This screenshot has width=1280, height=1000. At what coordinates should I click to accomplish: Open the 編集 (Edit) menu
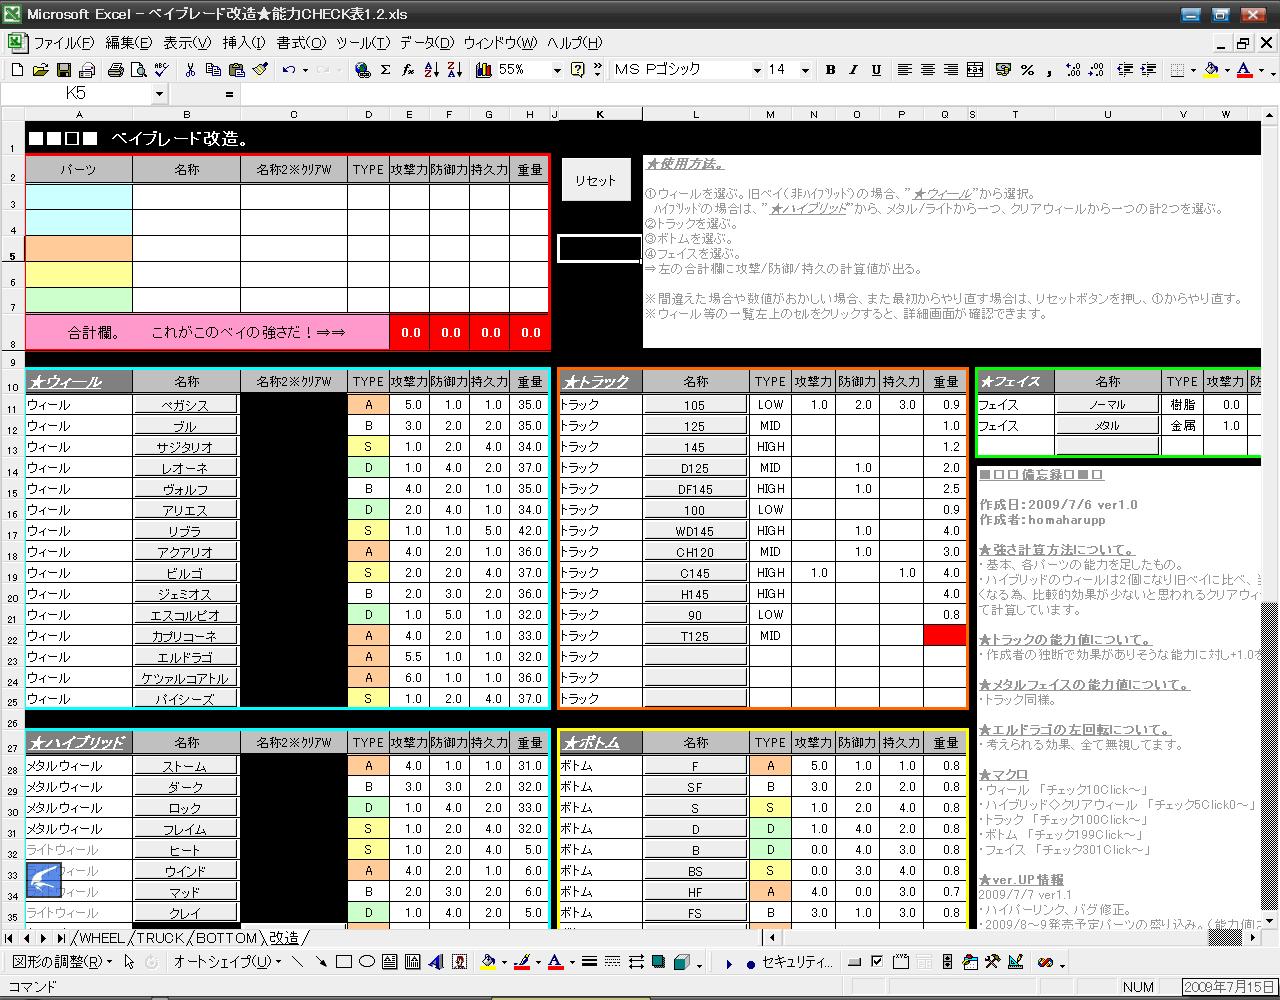click(129, 43)
